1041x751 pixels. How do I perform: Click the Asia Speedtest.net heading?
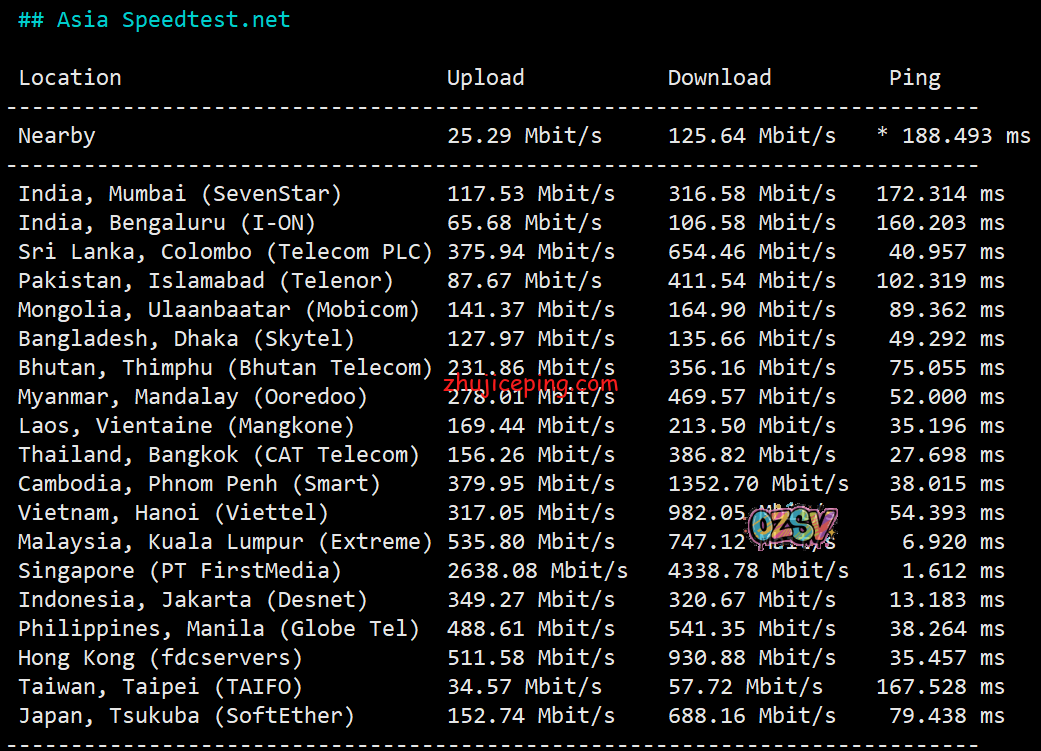click(154, 20)
